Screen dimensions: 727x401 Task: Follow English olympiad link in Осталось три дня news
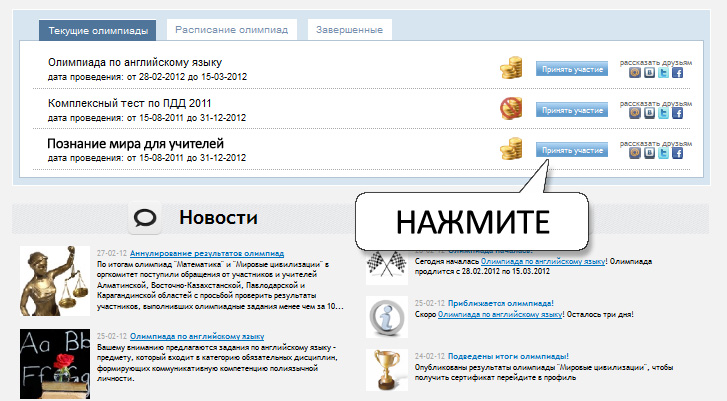pyautogui.click(x=500, y=314)
